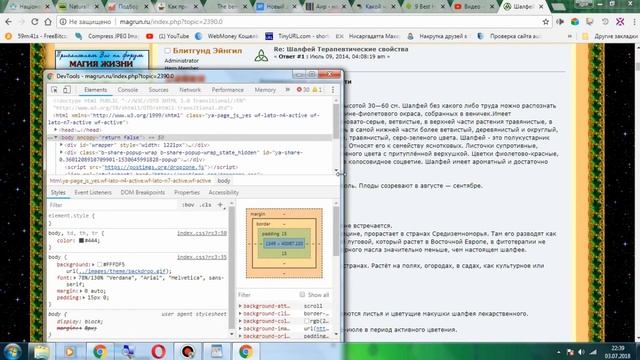Focus the computed styles Filter field

click(x=267, y=295)
